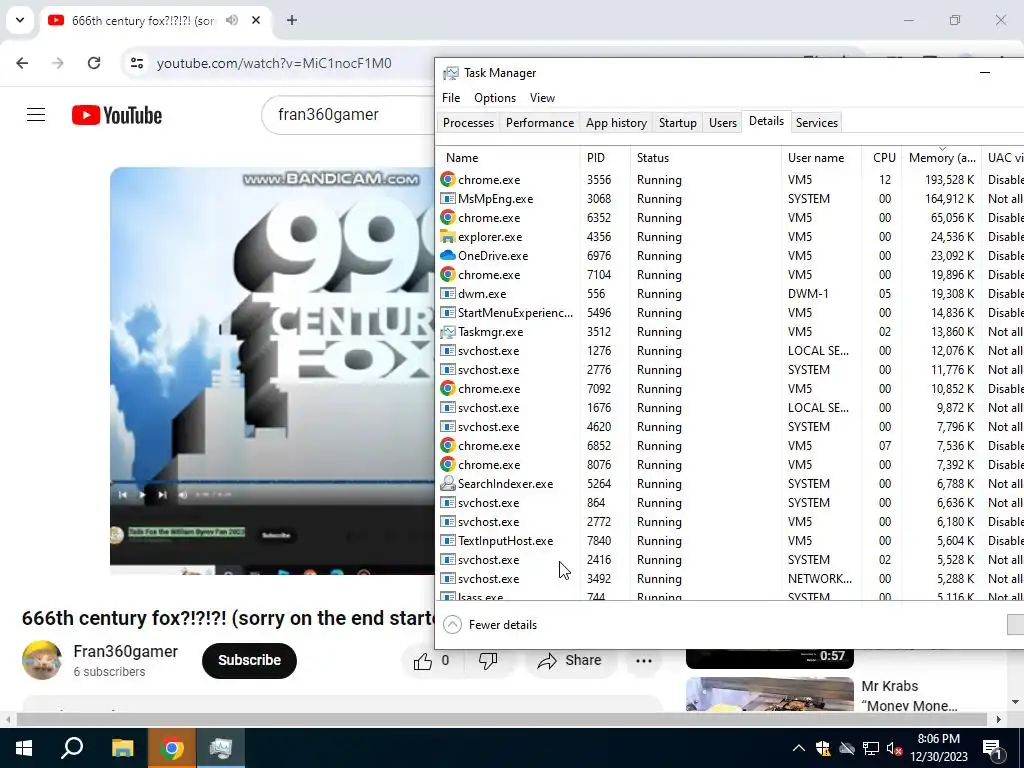This screenshot has height=768, width=1024.
Task: Click the MsMpEng.exe process icon
Action: click(x=447, y=199)
